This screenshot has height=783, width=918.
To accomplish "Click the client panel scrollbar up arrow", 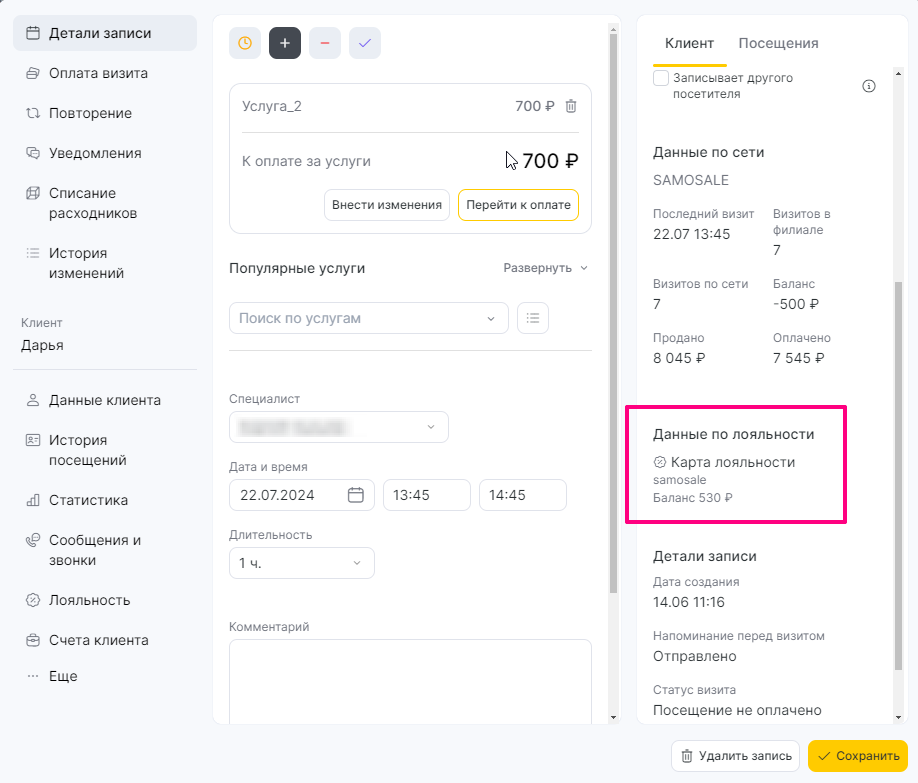I will (x=898, y=73).
